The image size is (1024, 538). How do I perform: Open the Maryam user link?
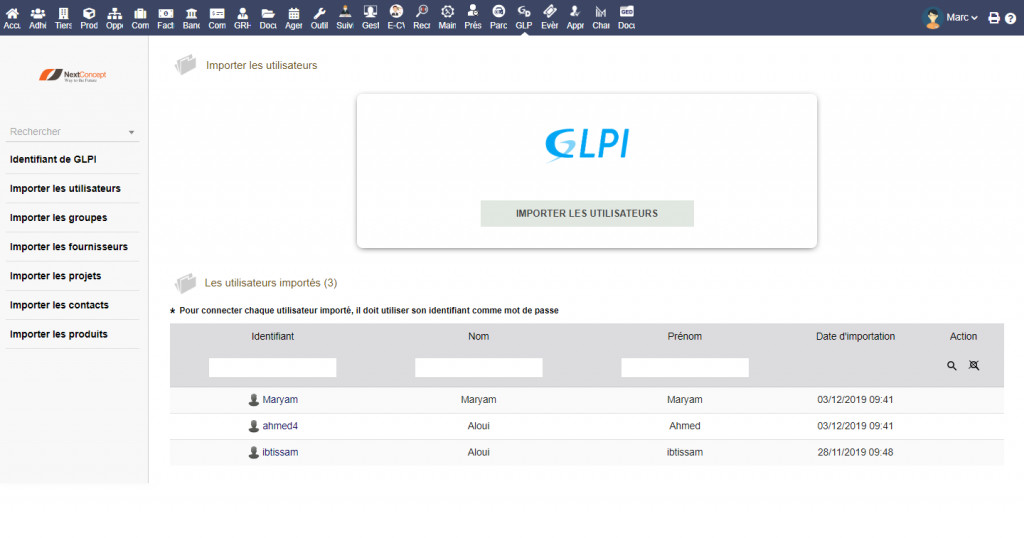(x=280, y=400)
